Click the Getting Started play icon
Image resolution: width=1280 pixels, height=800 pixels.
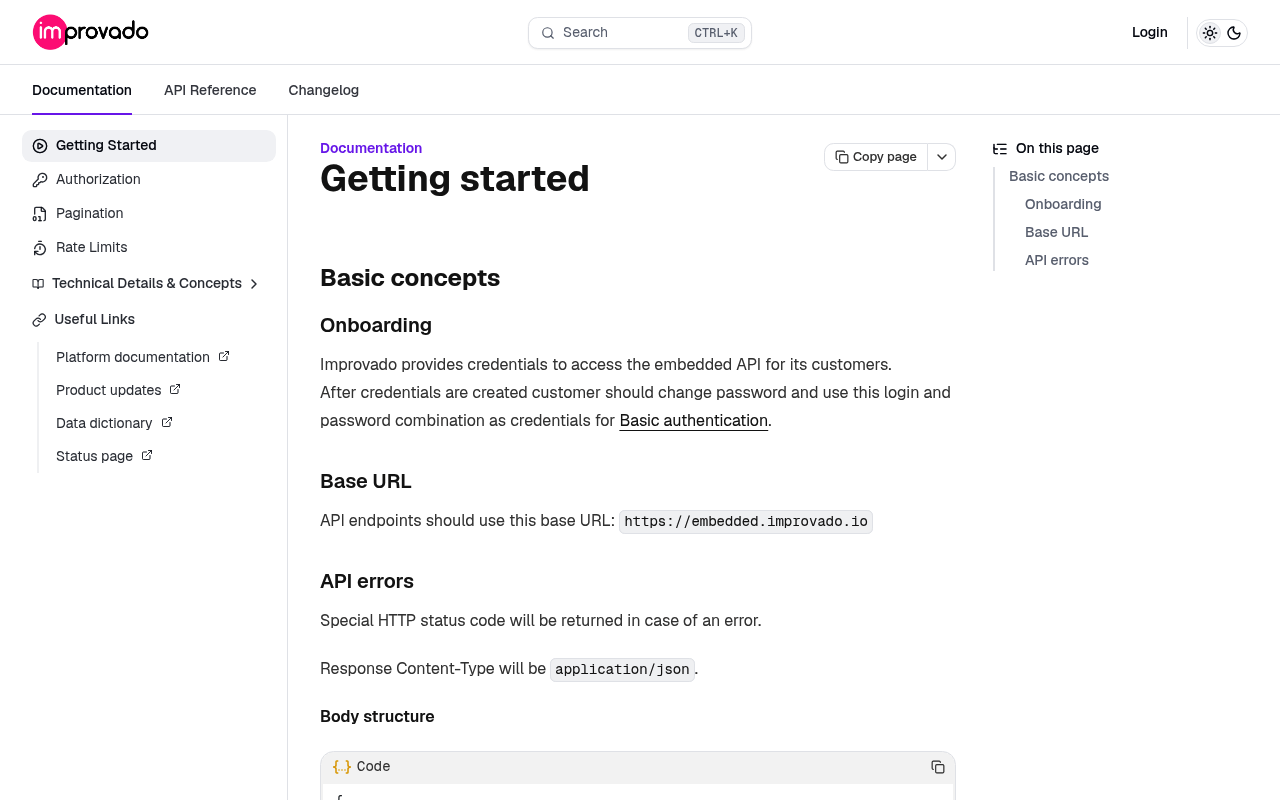(40, 146)
